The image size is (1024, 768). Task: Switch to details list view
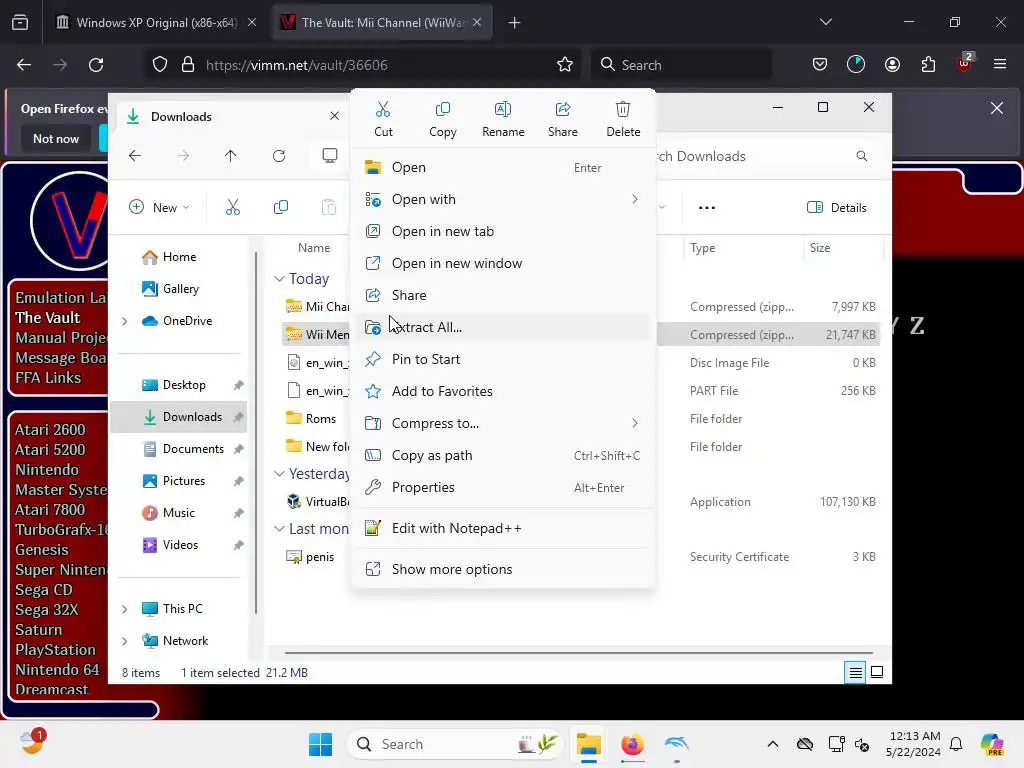[855, 672]
